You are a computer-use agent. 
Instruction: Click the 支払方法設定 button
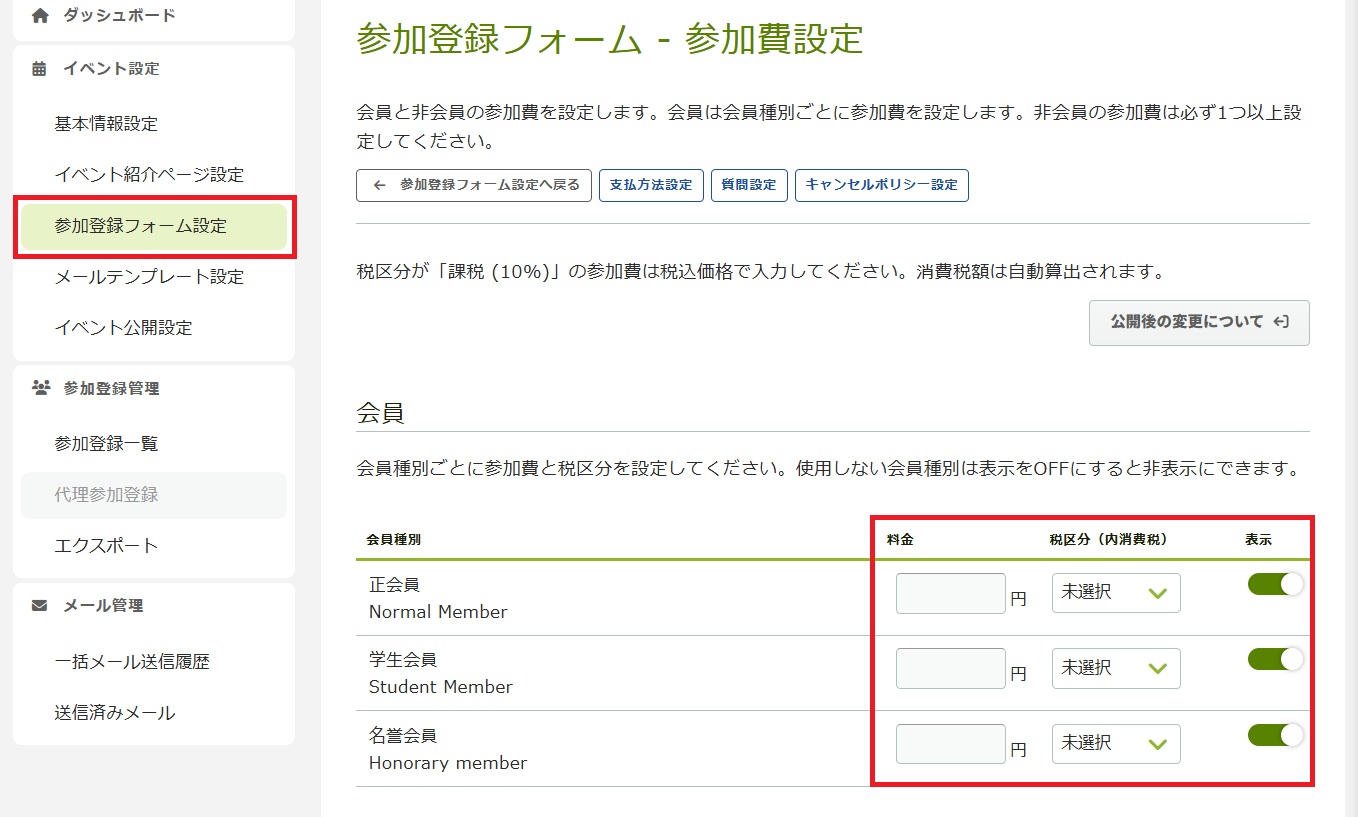point(651,185)
